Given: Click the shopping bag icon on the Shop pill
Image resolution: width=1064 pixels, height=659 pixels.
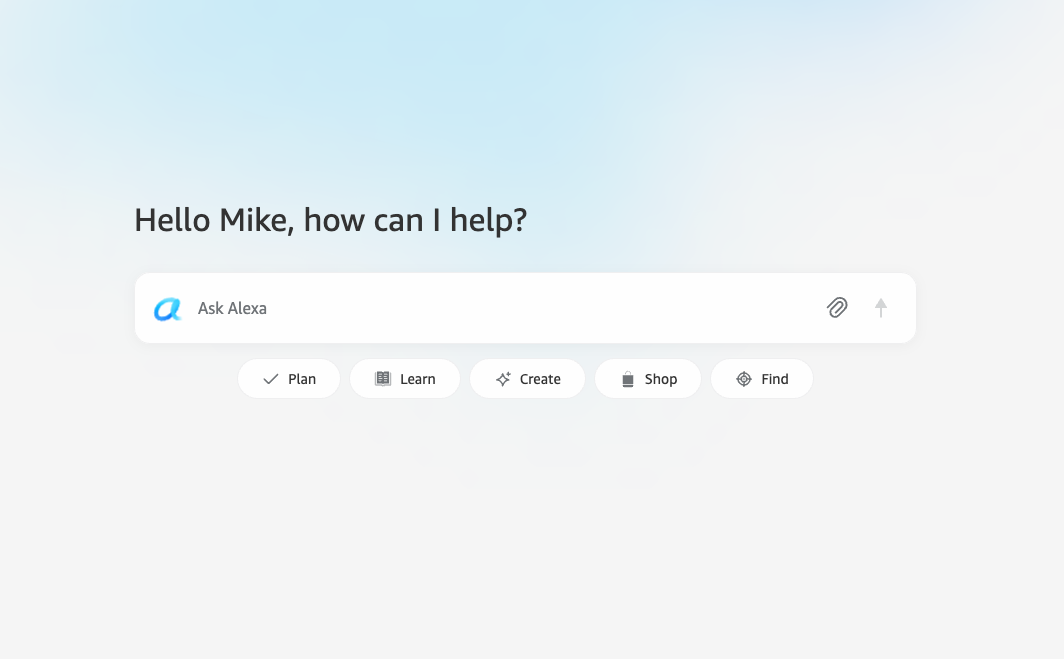Looking at the screenshot, I should 627,378.
